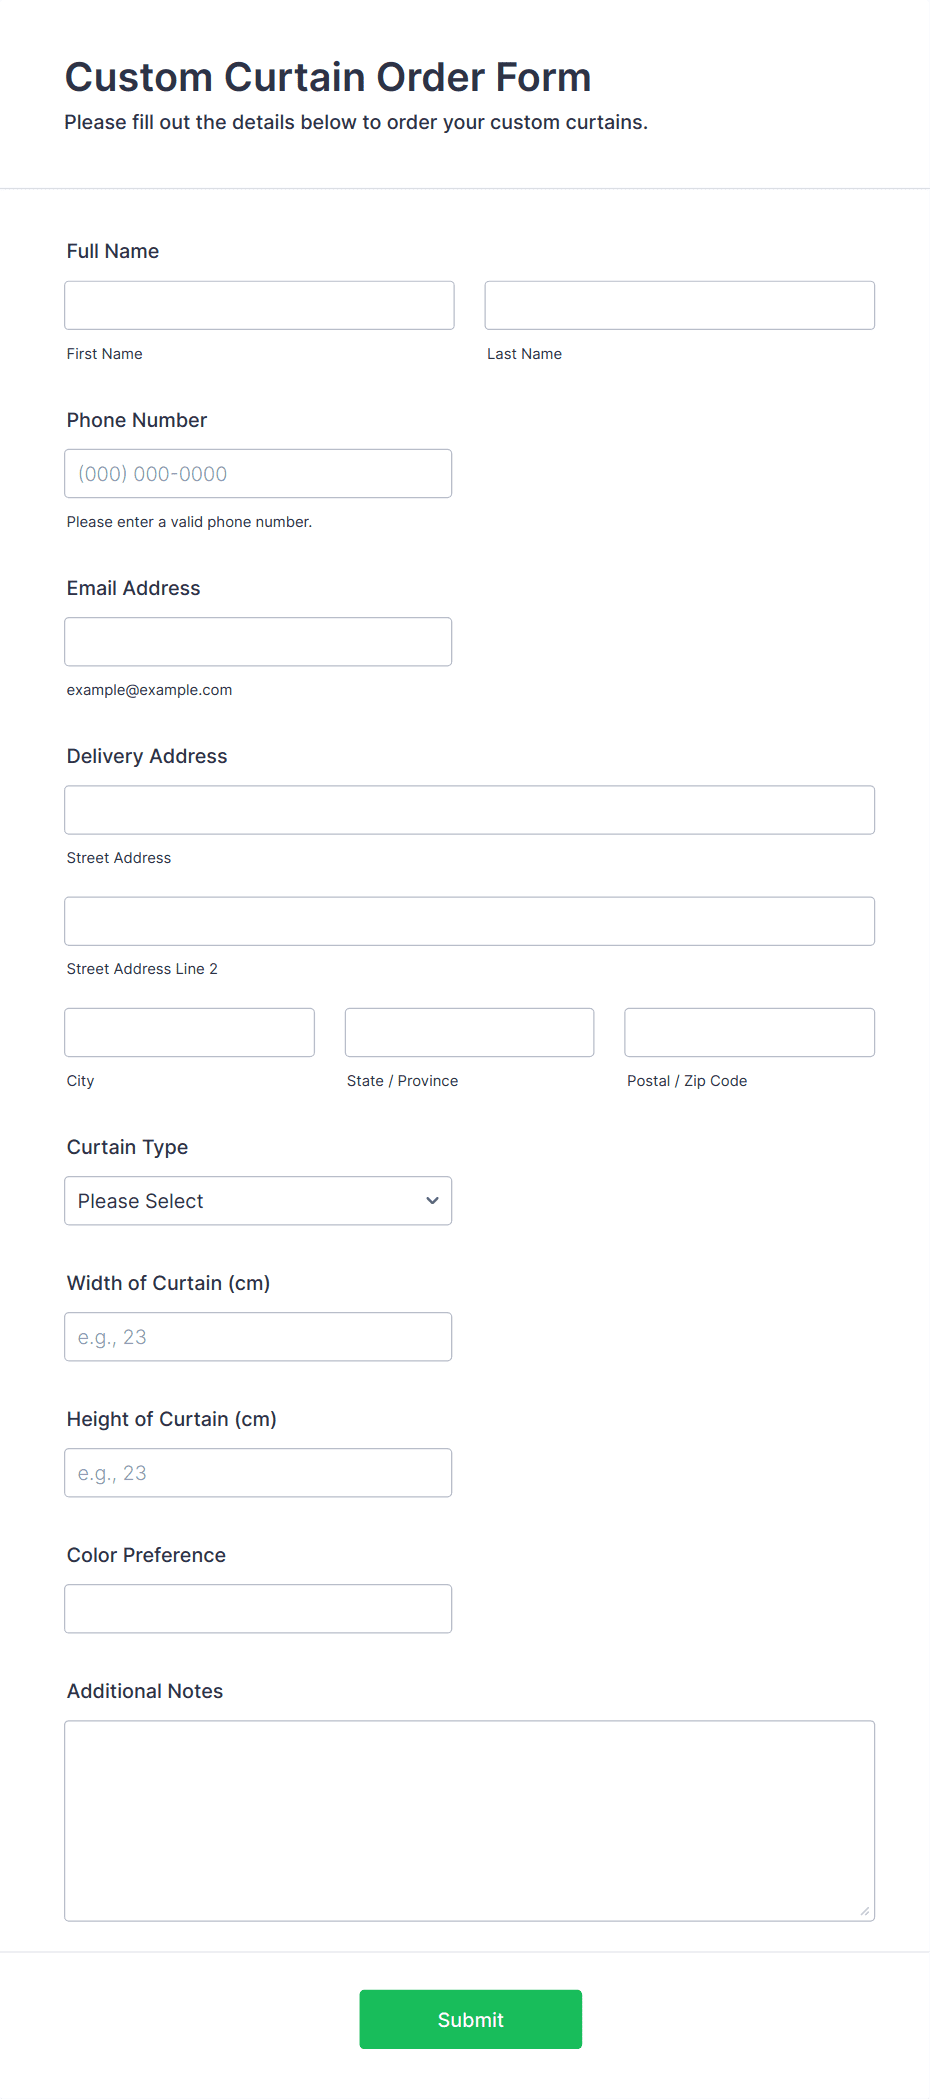Image resolution: width=930 pixels, height=2099 pixels.
Task: Select the Street Address field
Action: tap(469, 810)
